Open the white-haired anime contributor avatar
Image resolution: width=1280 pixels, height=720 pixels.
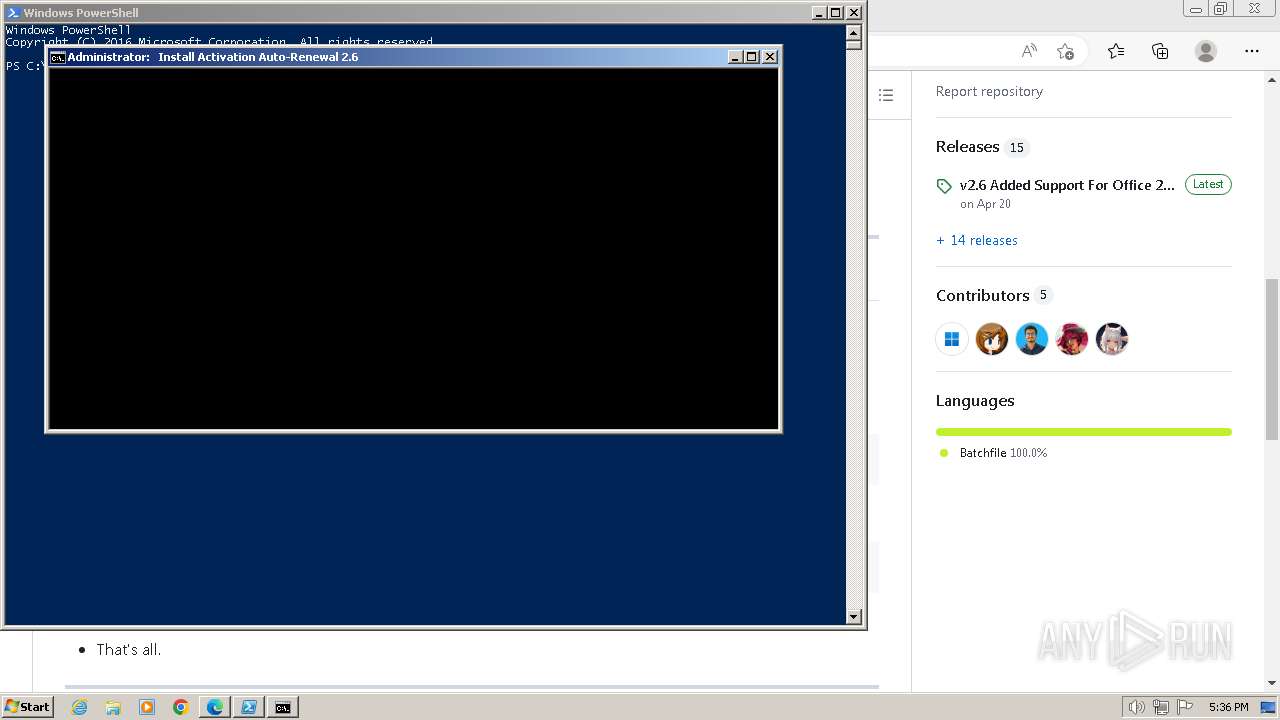[x=1112, y=339]
